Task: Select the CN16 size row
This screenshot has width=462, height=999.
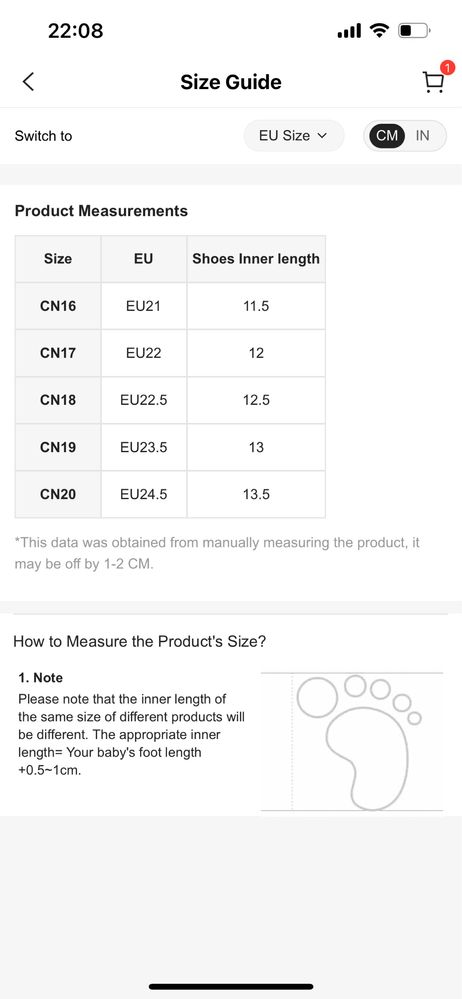Action: 170,306
